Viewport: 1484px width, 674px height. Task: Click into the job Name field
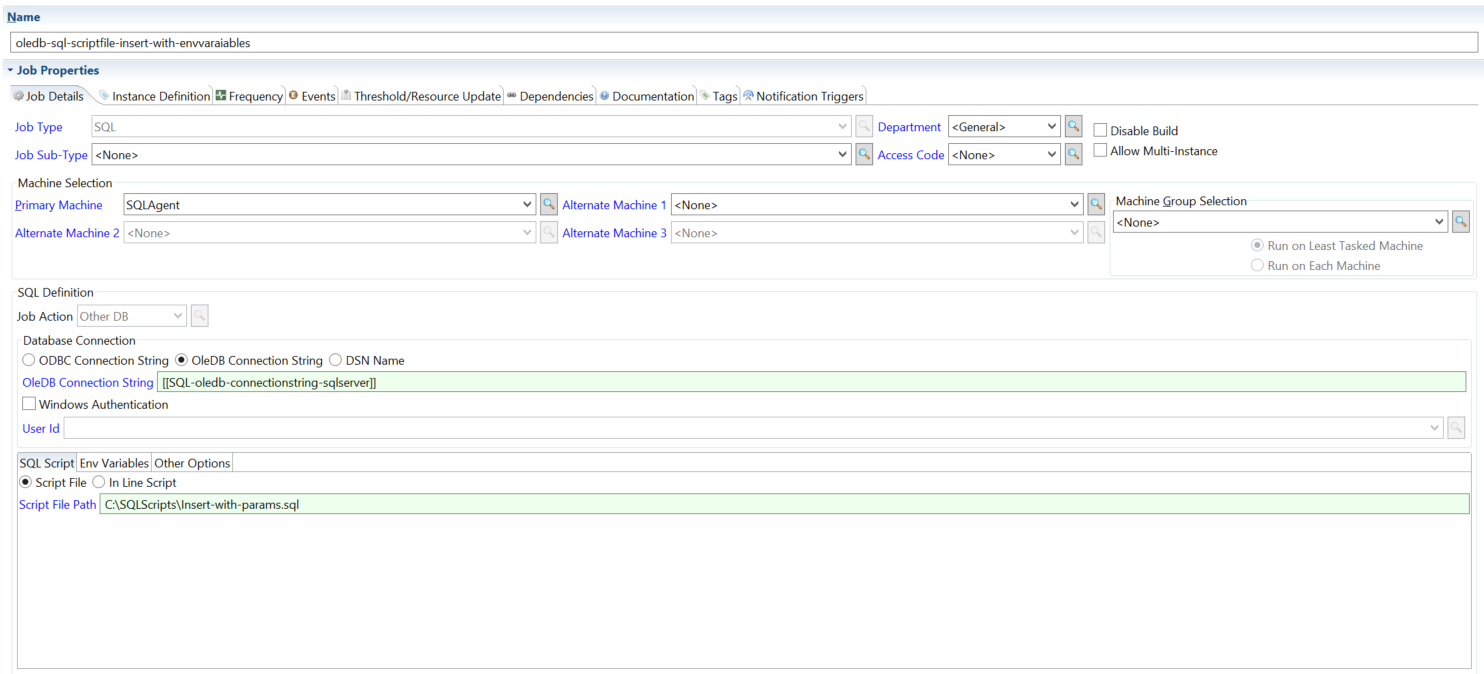point(743,43)
